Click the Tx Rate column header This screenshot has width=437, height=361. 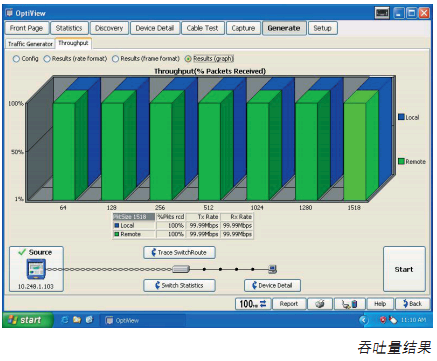click(203, 217)
